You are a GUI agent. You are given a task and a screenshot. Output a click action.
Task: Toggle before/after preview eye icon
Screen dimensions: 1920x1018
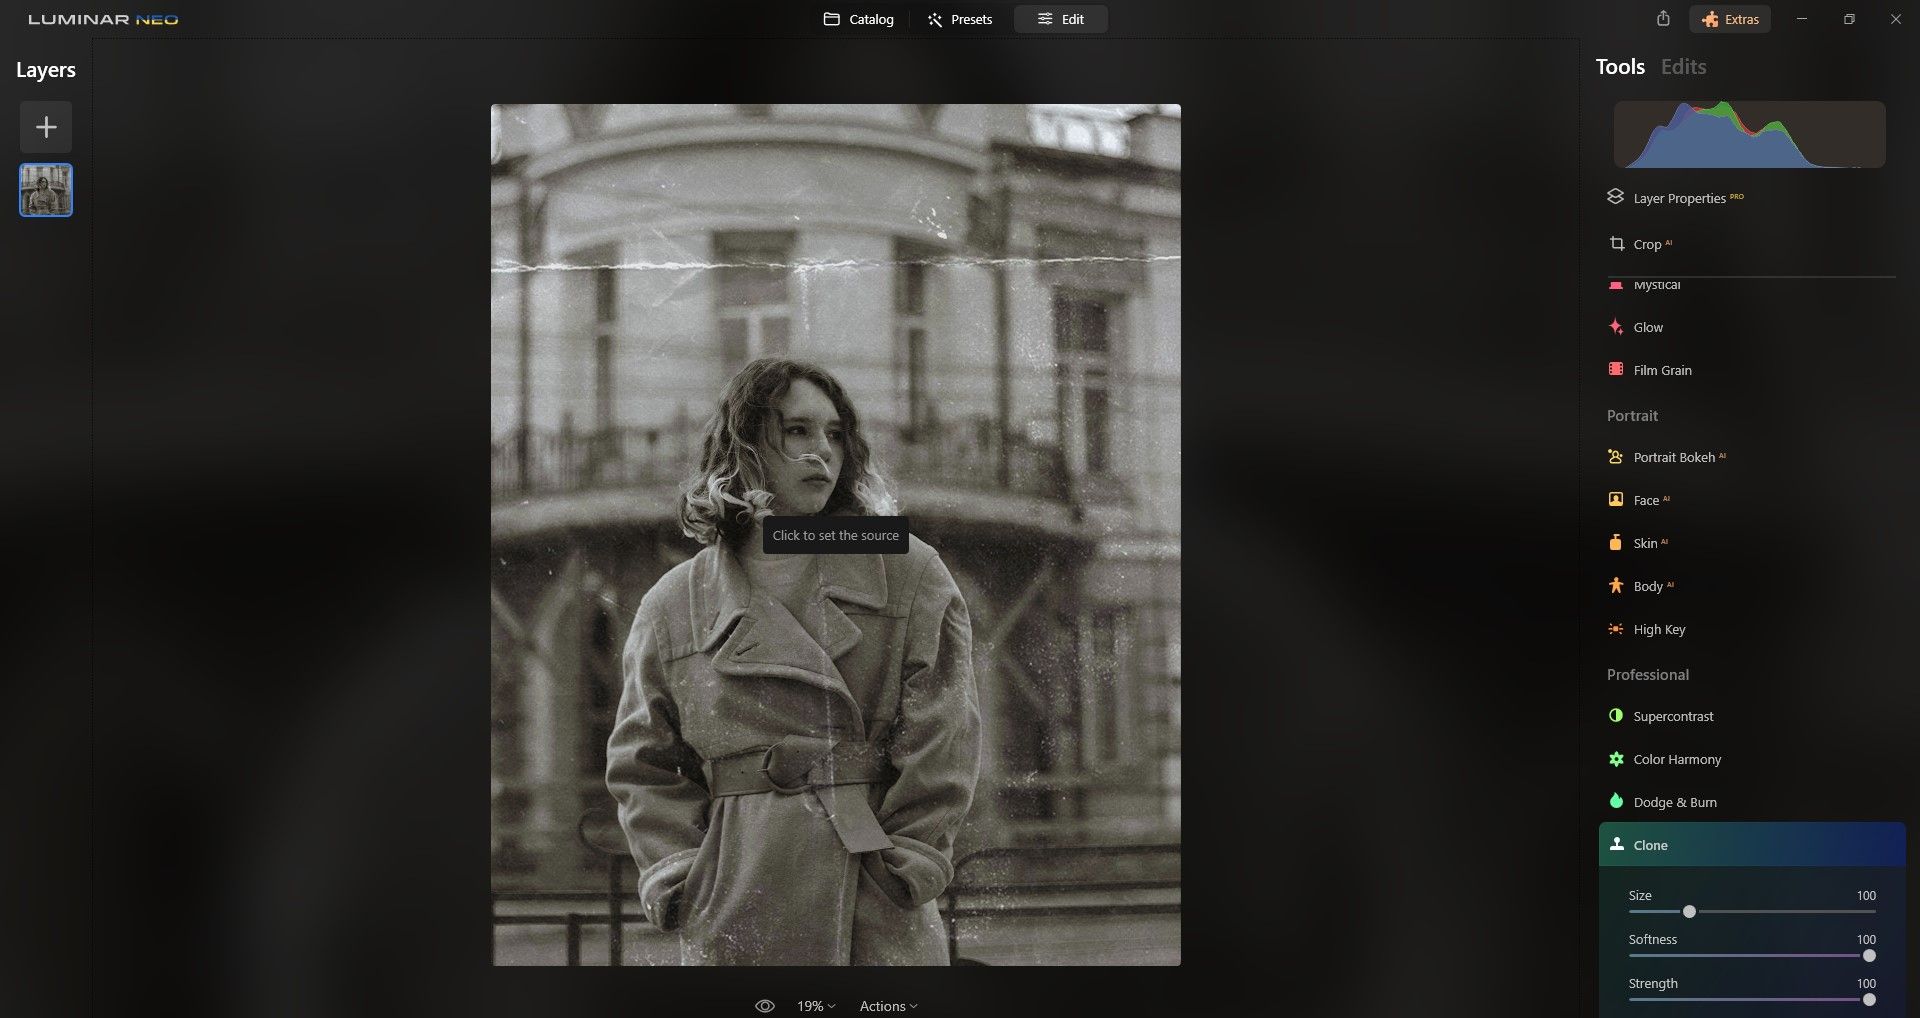pos(765,1006)
